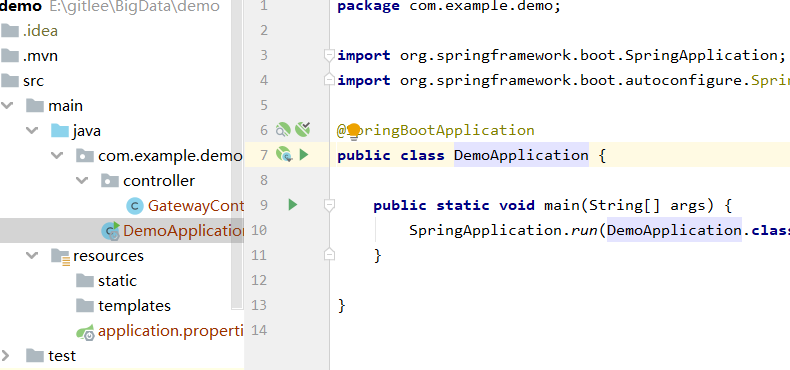790x370 pixels.
Task: Click the main folder icon
Action: [35, 105]
